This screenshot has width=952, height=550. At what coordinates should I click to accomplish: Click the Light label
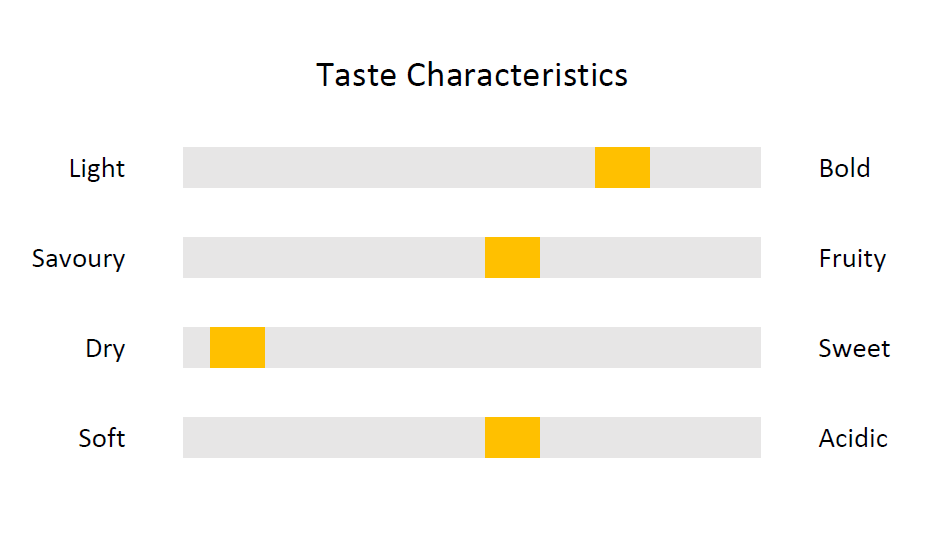(97, 168)
